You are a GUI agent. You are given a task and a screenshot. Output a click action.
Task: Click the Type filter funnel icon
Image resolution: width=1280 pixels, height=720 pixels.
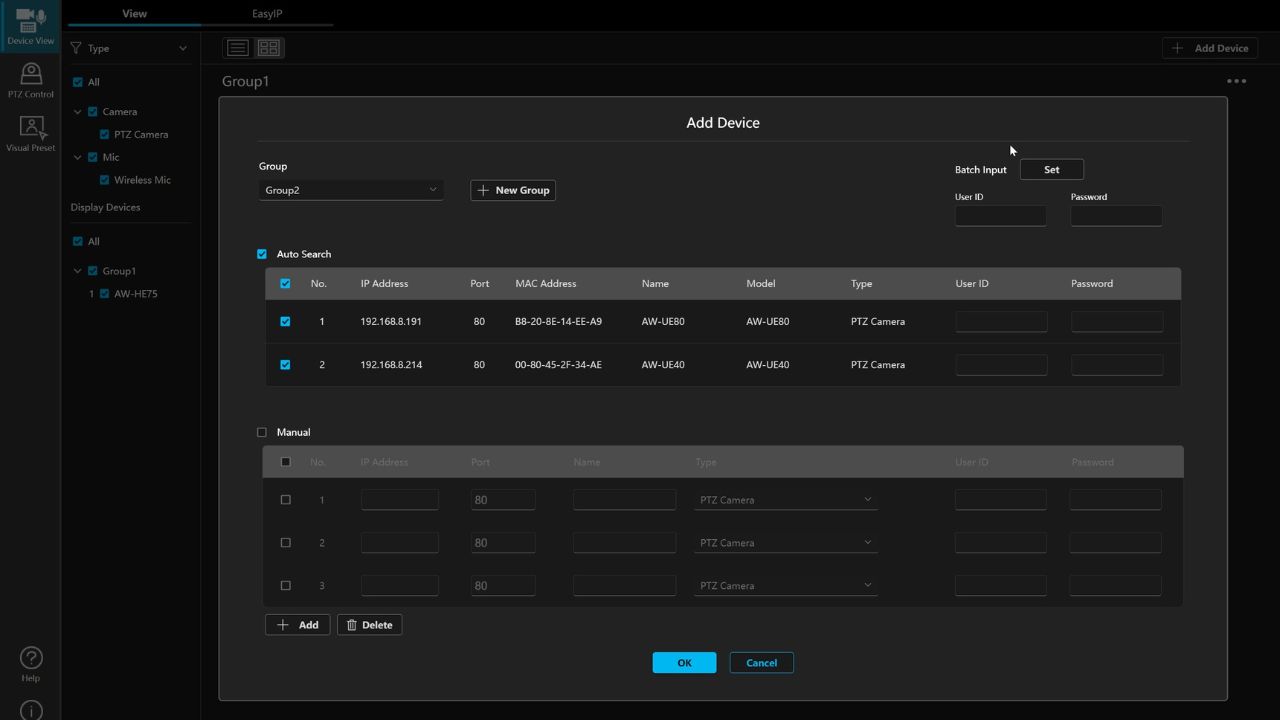pyautogui.click(x=76, y=48)
